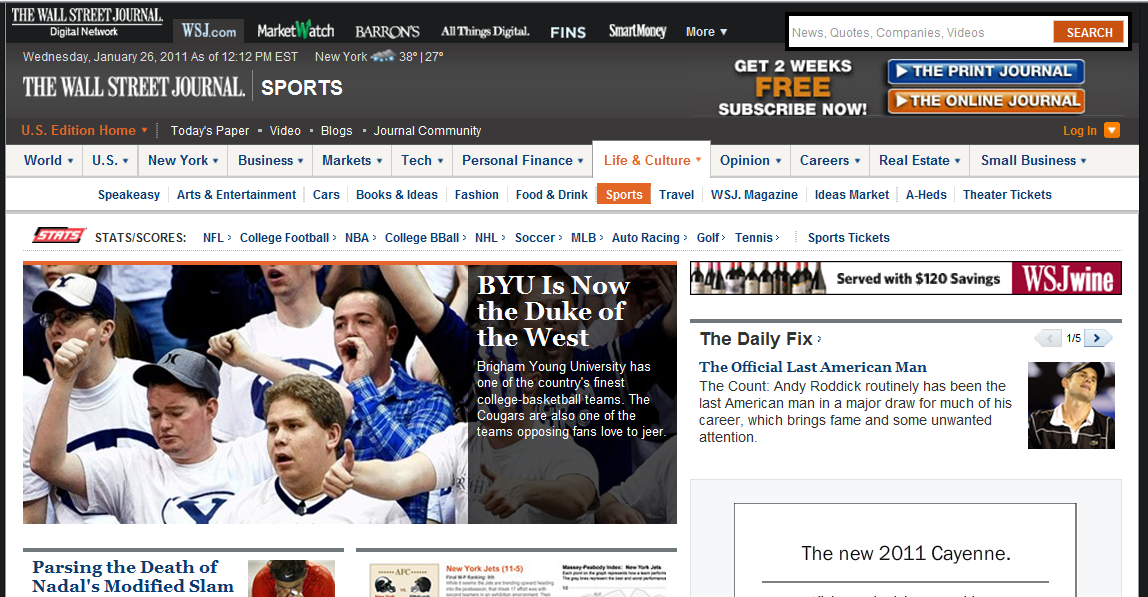Go to next Daily Fix item arrow

pos(1098,338)
